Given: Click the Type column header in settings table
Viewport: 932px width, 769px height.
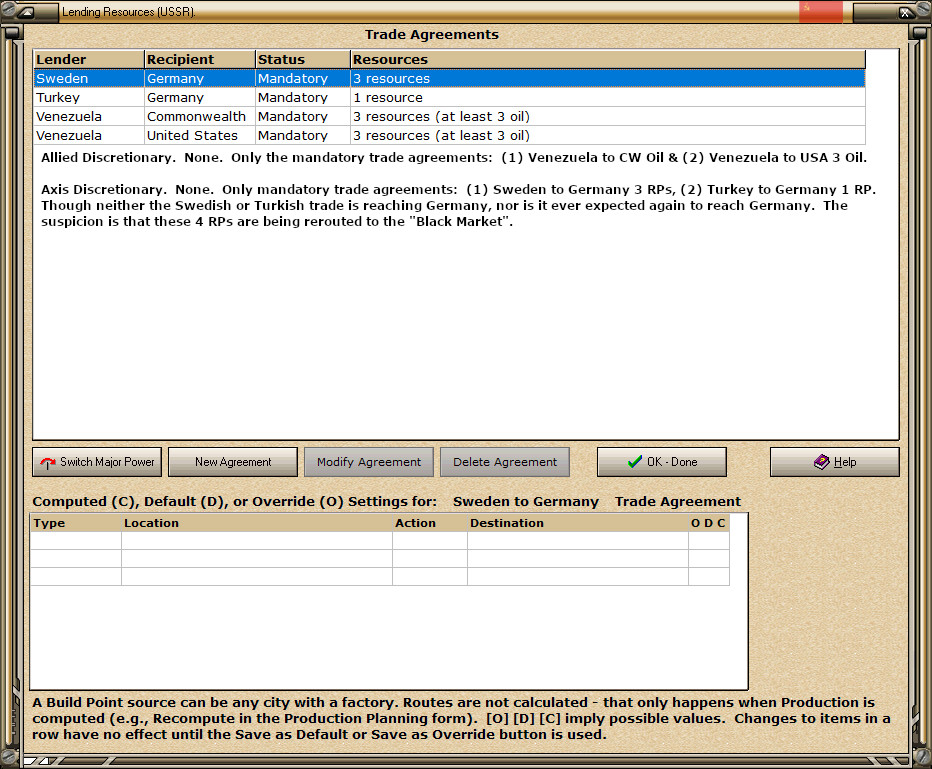Looking at the screenshot, I should point(75,523).
